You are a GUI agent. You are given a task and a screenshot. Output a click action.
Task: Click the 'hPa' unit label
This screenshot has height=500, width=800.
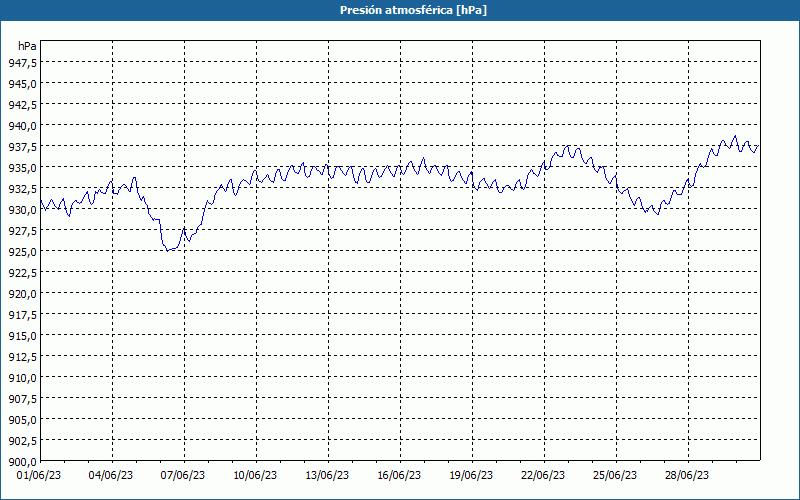coord(27,46)
